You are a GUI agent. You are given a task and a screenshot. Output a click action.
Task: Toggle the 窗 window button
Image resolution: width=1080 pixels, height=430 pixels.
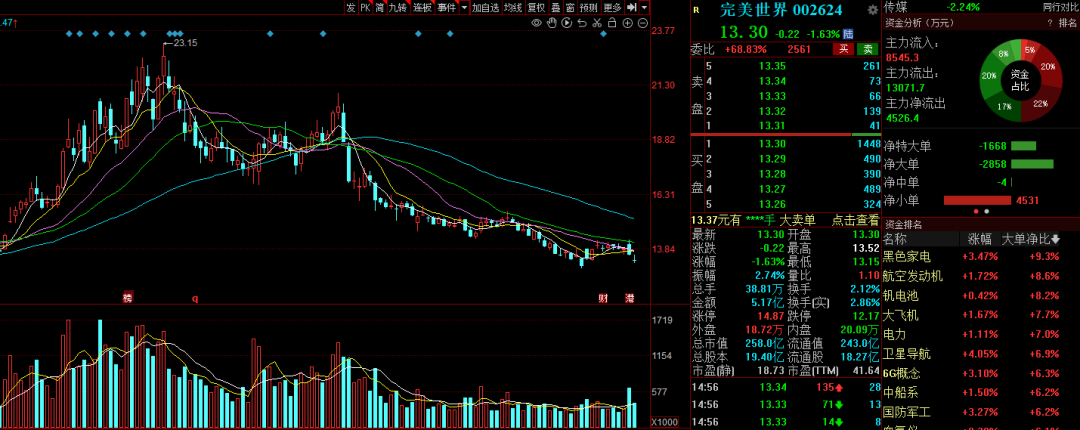point(570,8)
